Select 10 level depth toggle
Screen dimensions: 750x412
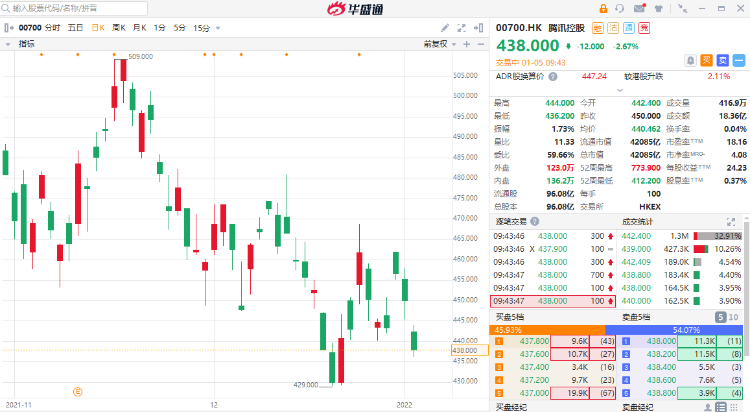(x=733, y=317)
